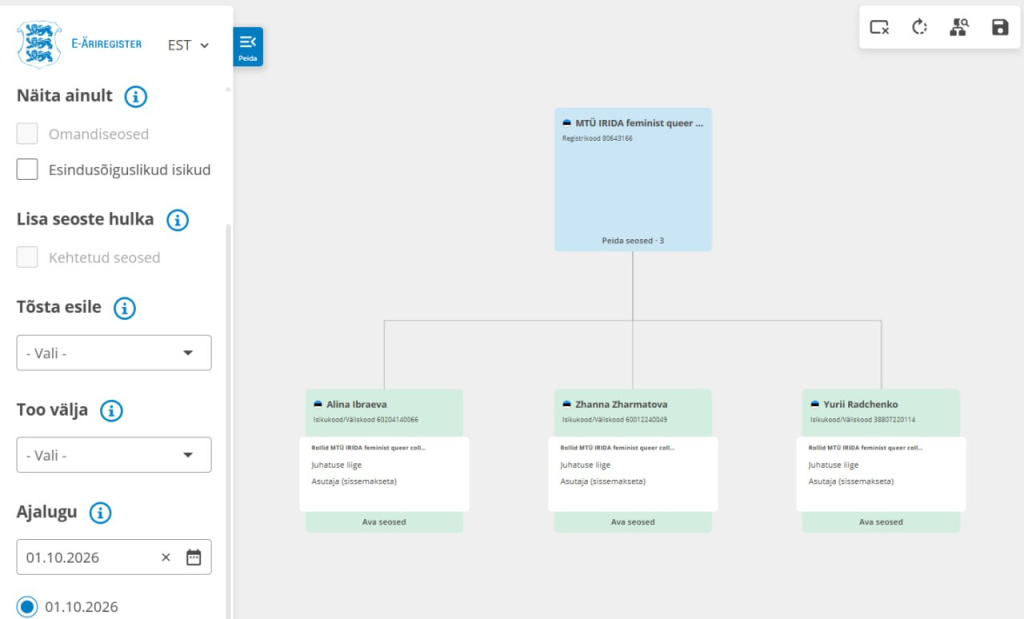The width and height of the screenshot is (1024, 619).
Task: Open the calendar date picker
Action: pos(193,557)
